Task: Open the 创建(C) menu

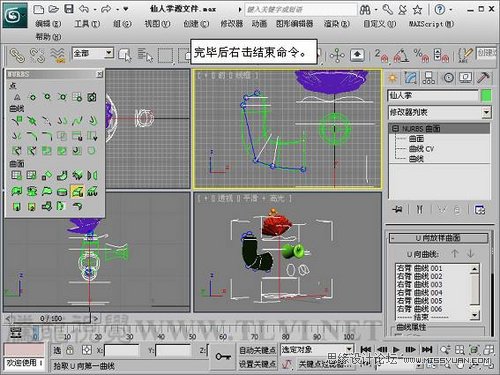Action: (x=196, y=24)
